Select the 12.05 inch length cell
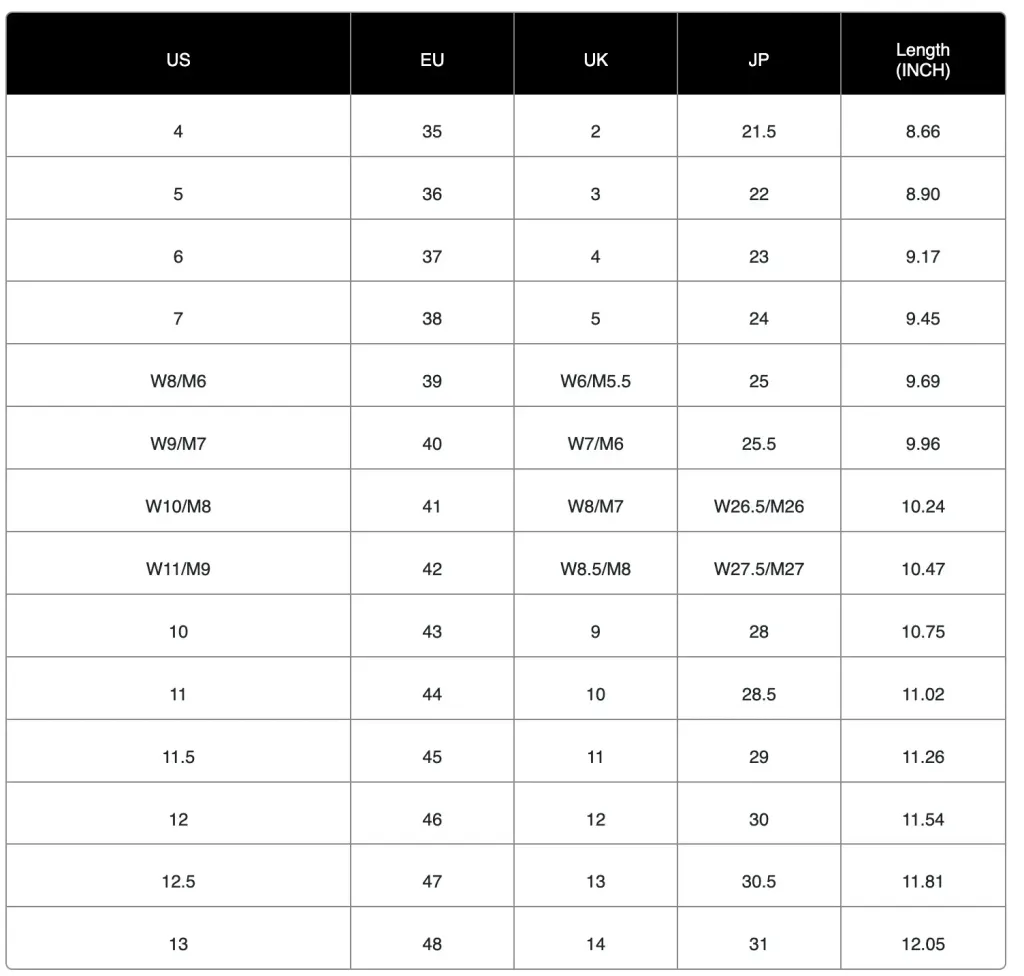Viewport: 1024px width, 976px height. [922, 944]
